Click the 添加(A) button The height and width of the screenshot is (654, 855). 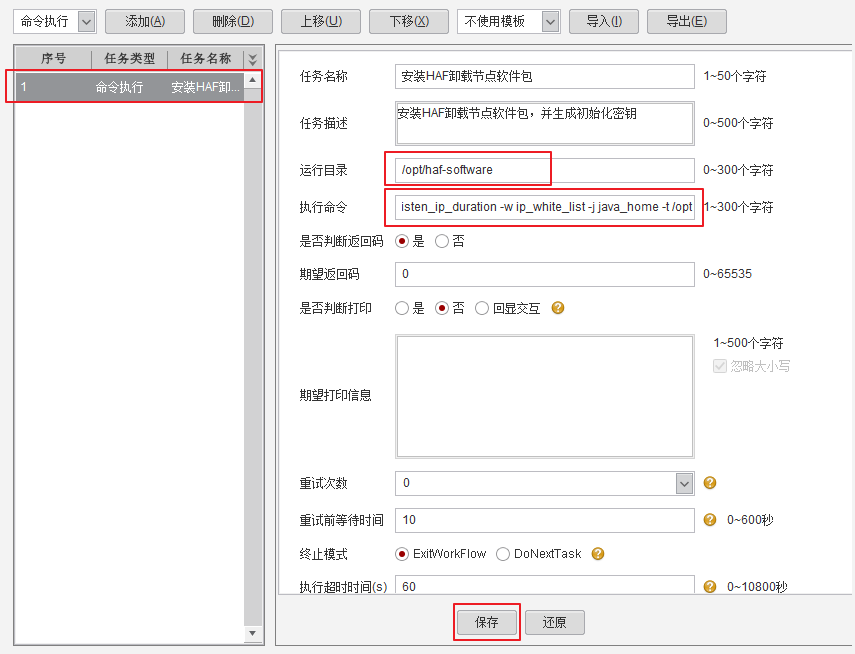[x=144, y=22]
